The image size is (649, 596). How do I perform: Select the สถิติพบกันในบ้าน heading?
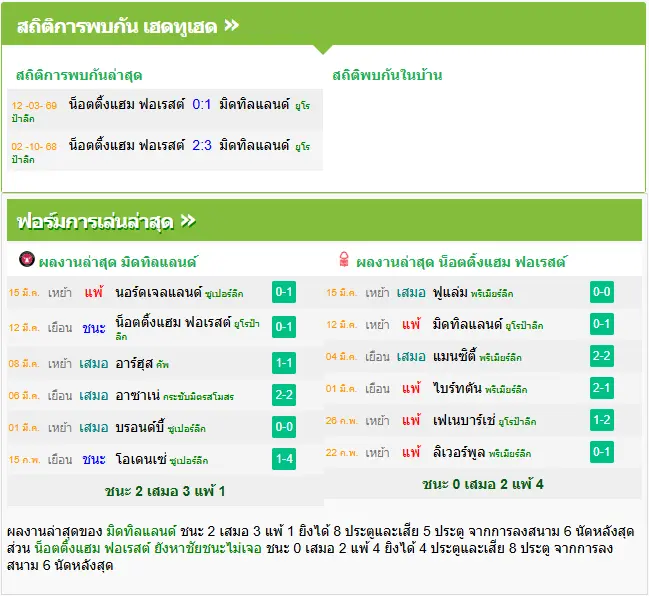[x=387, y=75]
